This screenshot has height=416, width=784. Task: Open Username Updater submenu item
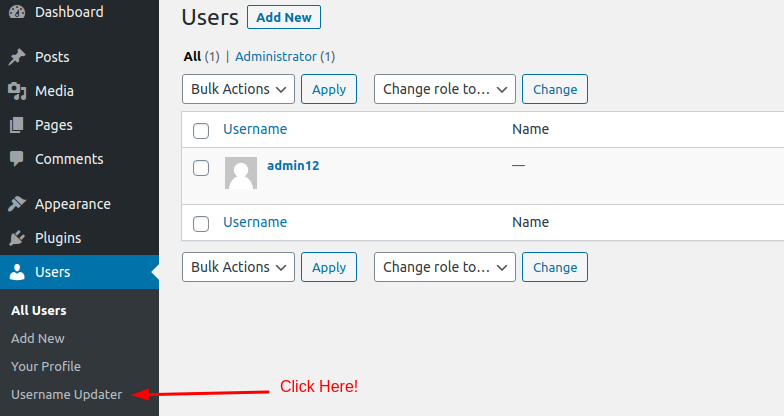point(66,394)
